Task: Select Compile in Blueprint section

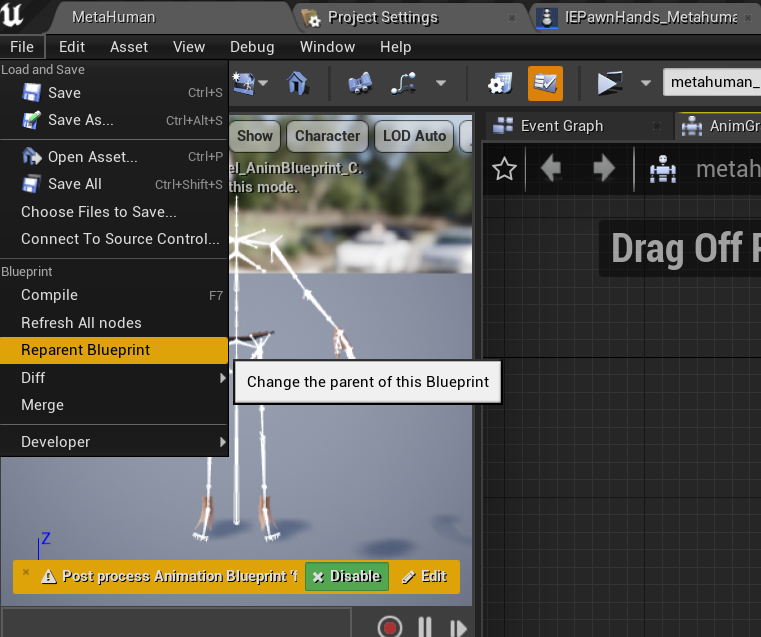Action: click(x=114, y=295)
